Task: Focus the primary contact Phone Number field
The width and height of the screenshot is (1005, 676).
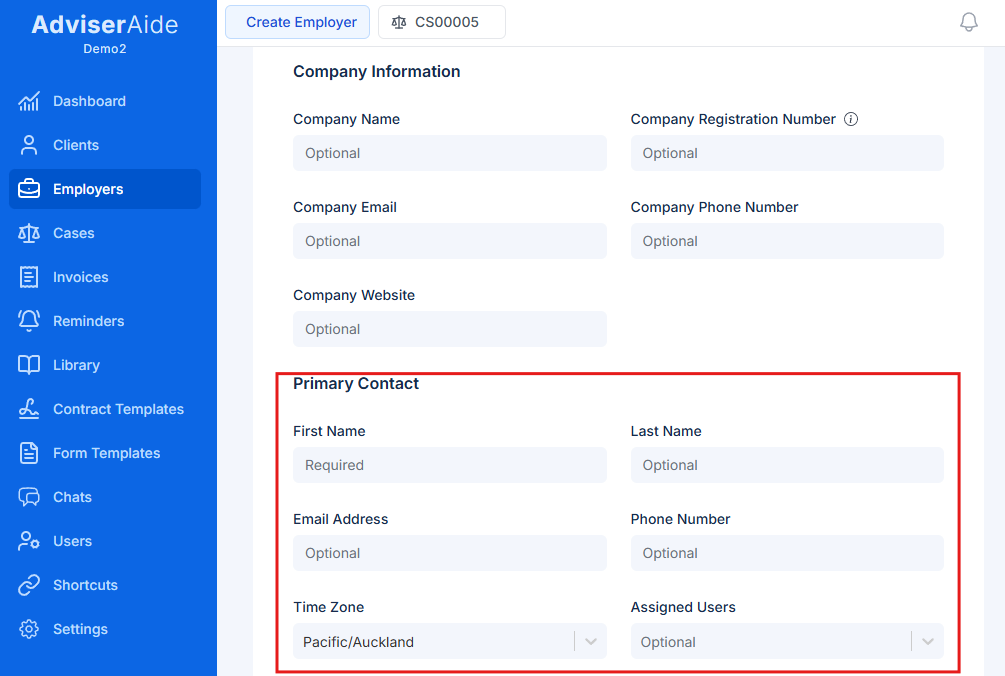Action: point(787,553)
